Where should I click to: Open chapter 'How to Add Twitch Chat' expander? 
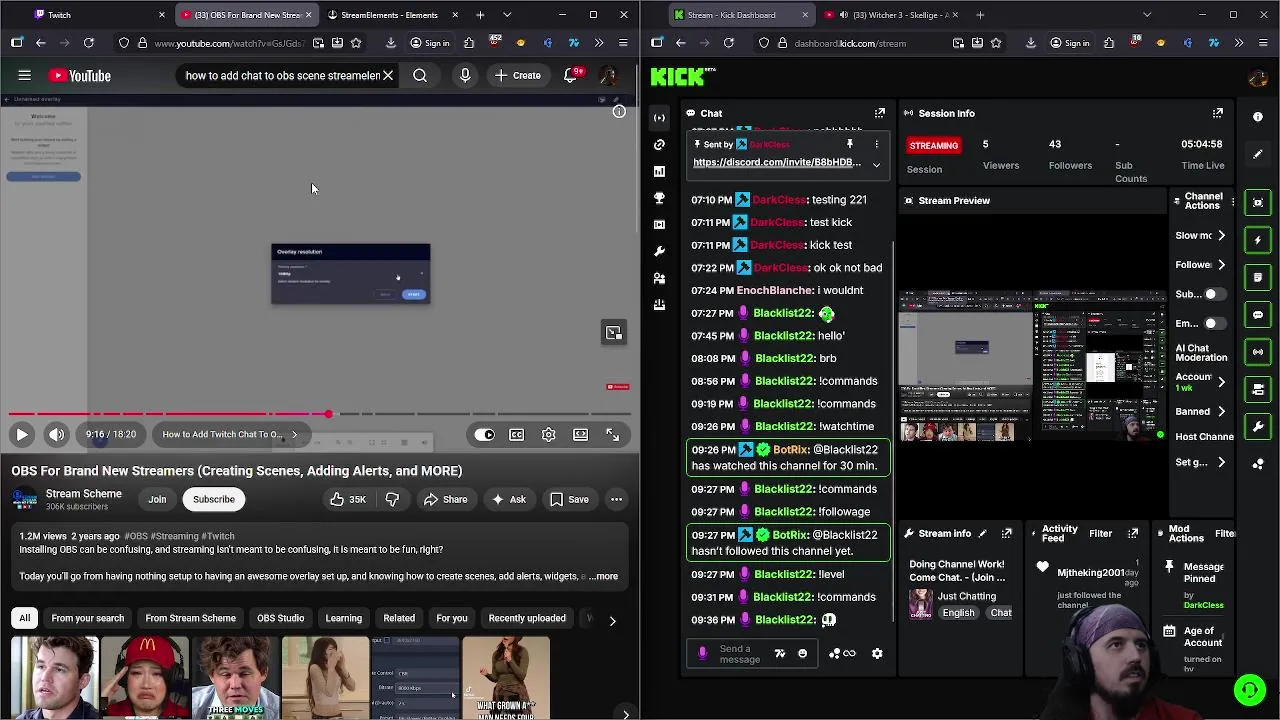click(x=229, y=434)
